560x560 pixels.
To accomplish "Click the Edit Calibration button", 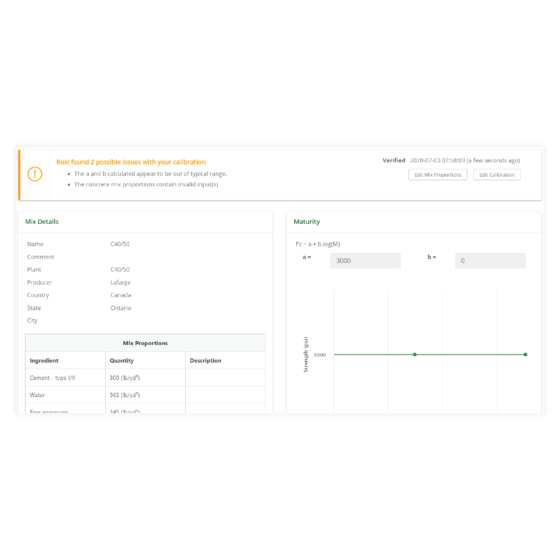I will (x=497, y=175).
